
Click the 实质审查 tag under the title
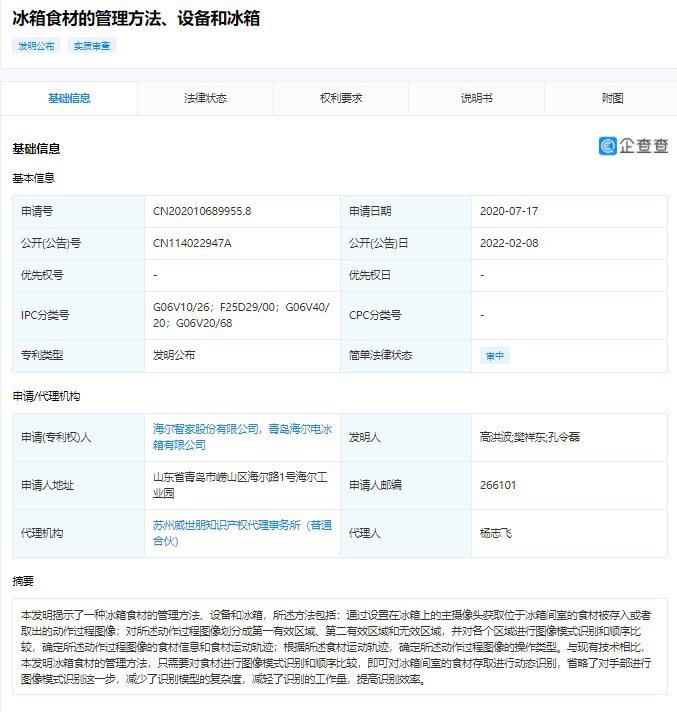click(92, 46)
